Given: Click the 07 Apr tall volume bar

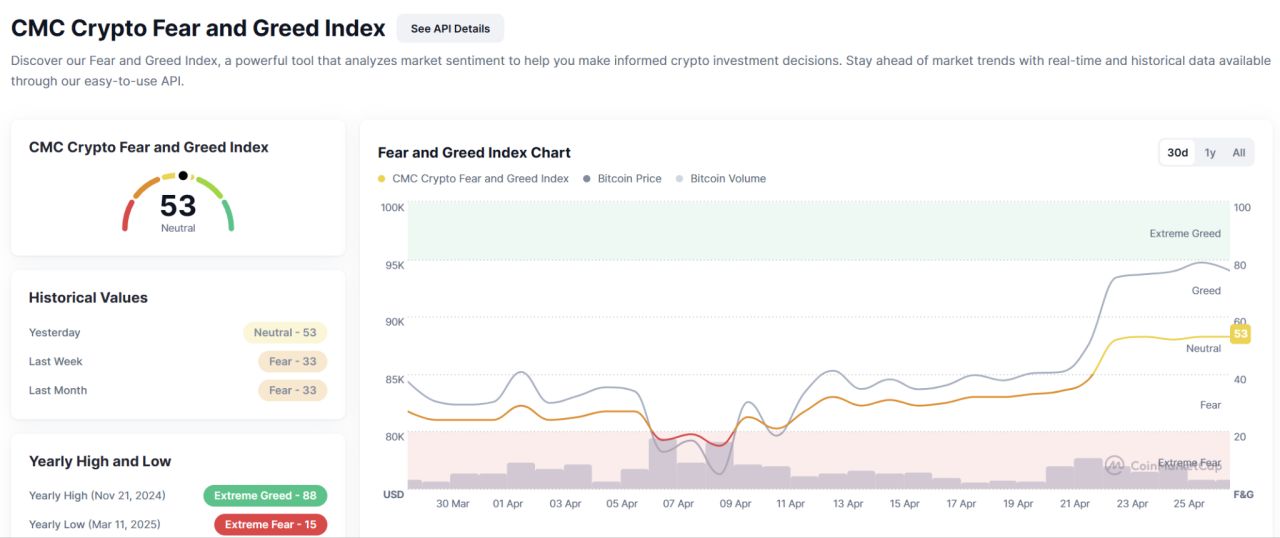Looking at the screenshot, I should [x=663, y=463].
